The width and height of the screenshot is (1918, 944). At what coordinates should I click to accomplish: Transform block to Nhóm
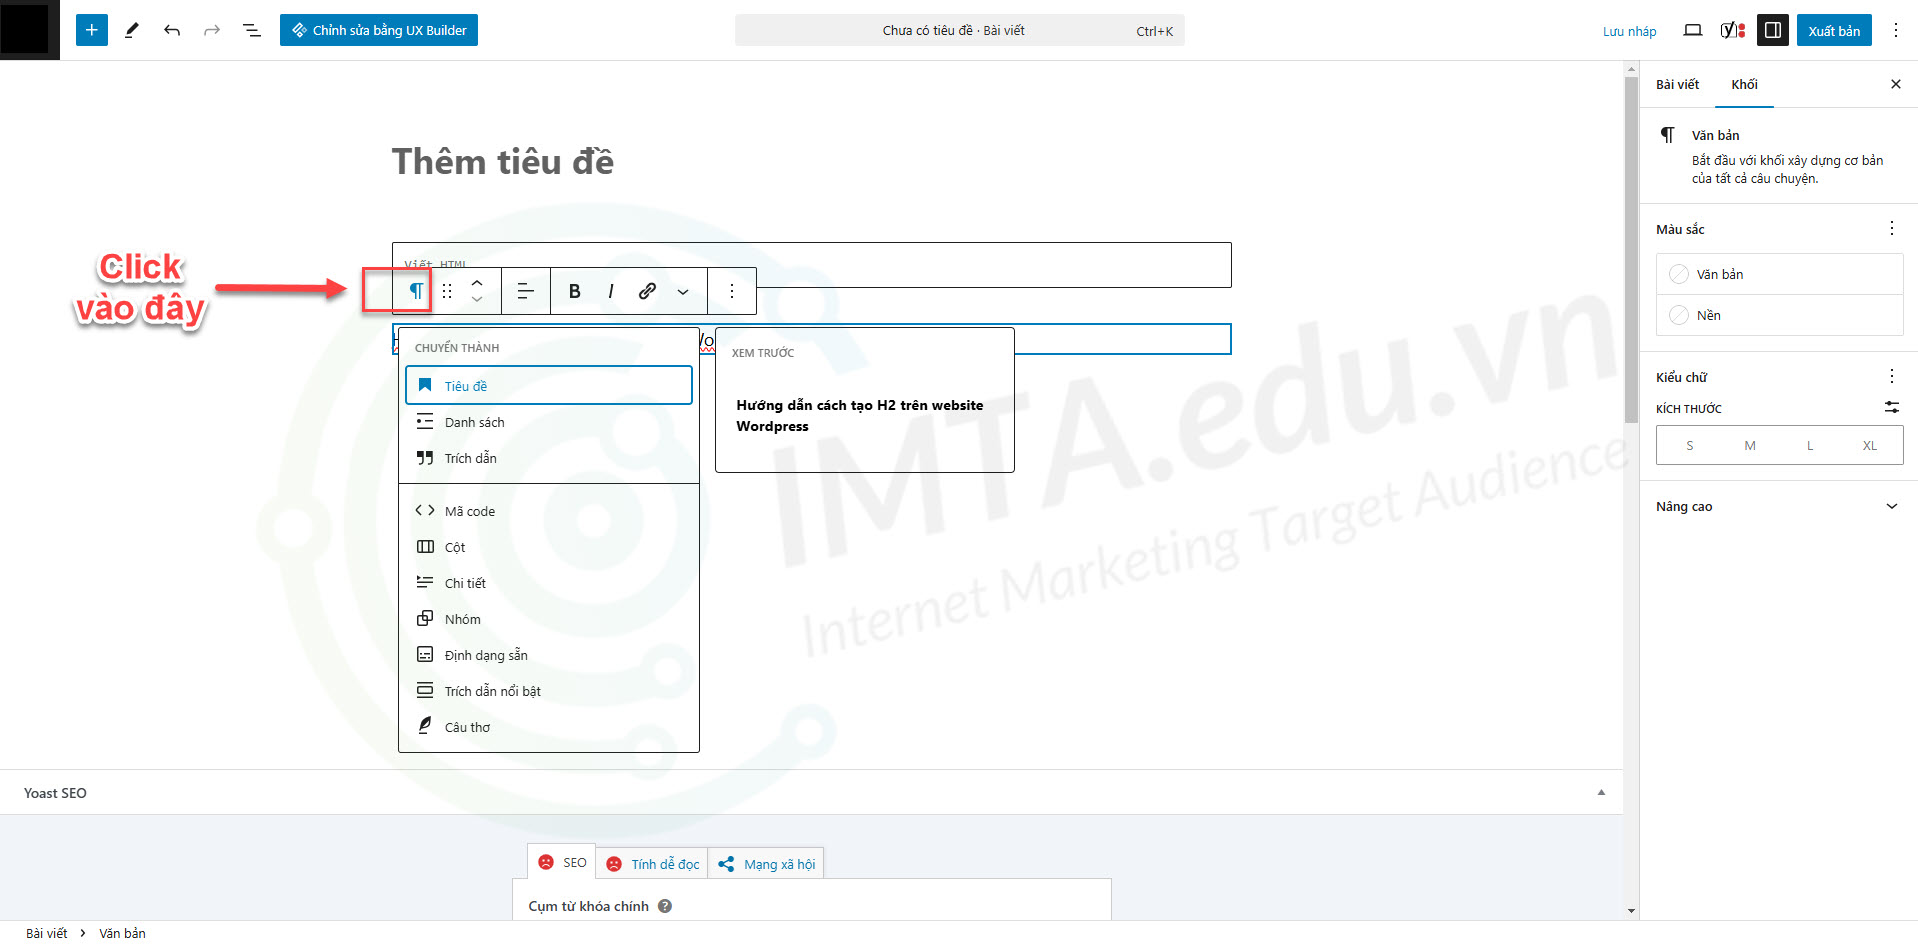(549, 619)
